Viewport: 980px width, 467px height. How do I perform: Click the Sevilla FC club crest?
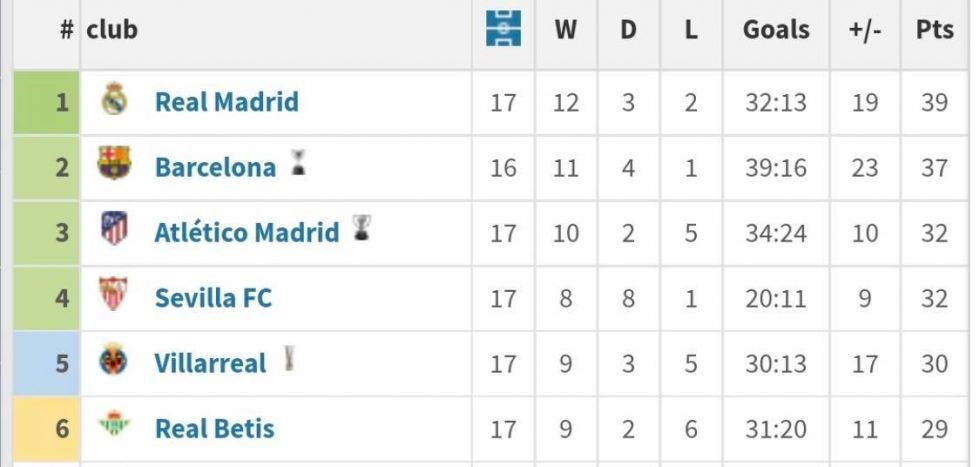[114, 295]
